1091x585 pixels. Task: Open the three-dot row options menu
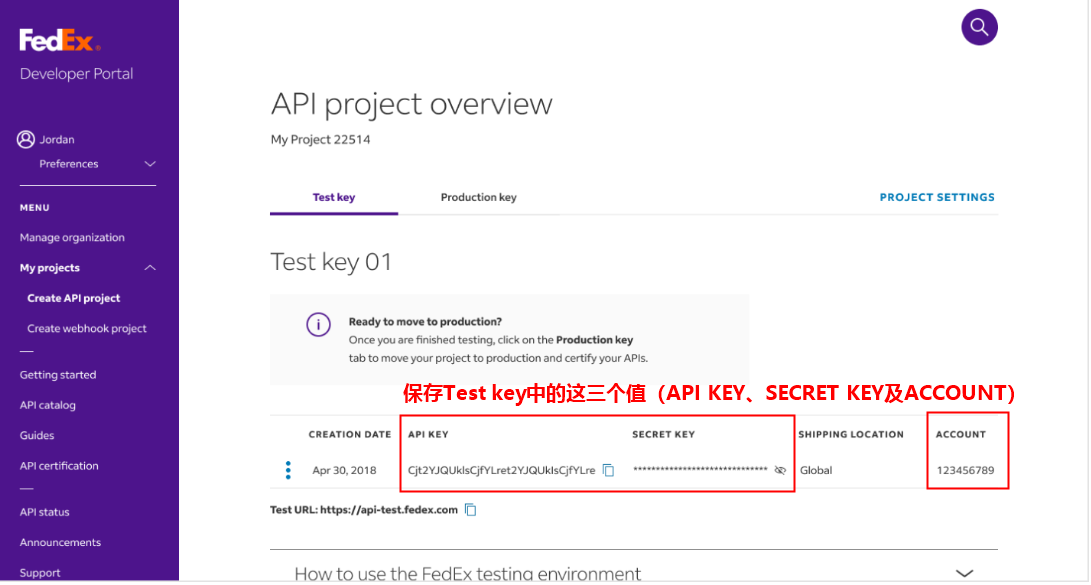click(288, 470)
